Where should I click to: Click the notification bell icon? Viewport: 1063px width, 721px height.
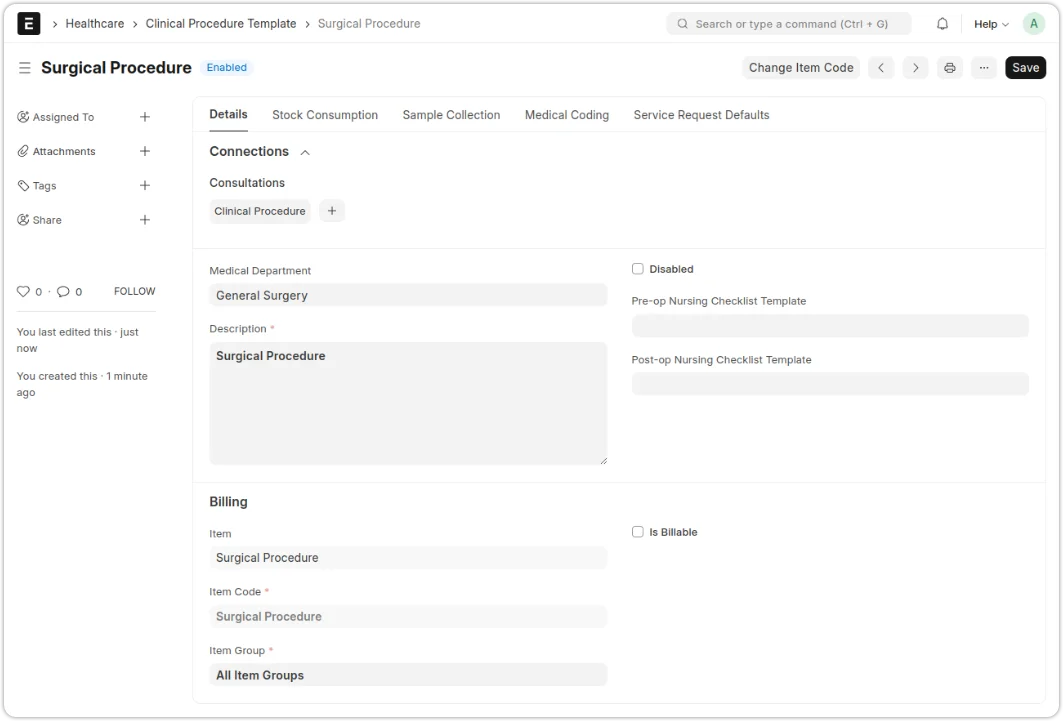click(x=942, y=24)
